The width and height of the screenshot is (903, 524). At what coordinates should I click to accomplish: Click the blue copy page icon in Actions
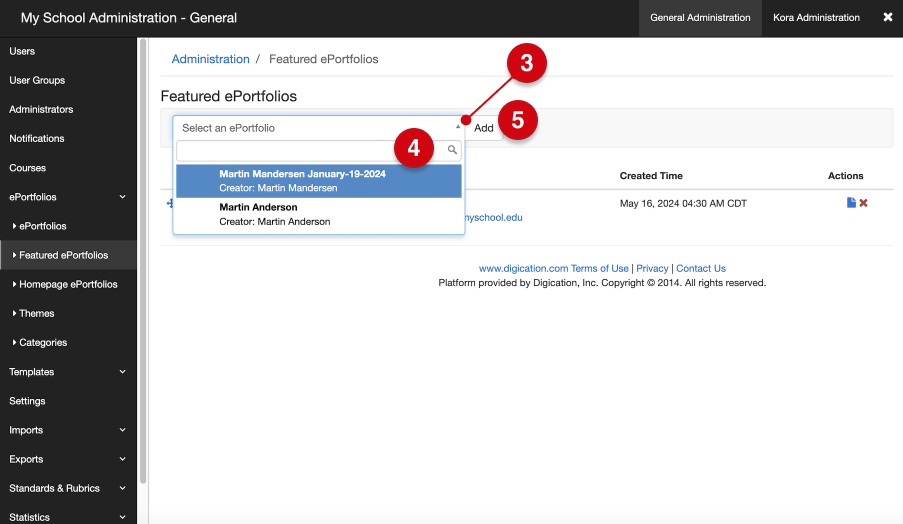tap(851, 203)
